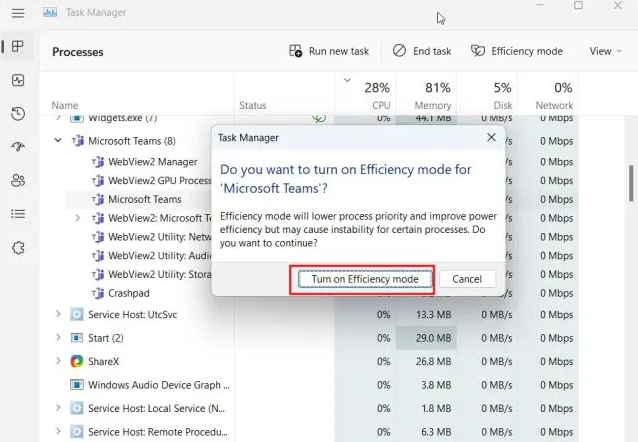The height and width of the screenshot is (442, 638).
Task: Click the Task Manager app icon in title bar
Action: pyautogui.click(x=50, y=13)
